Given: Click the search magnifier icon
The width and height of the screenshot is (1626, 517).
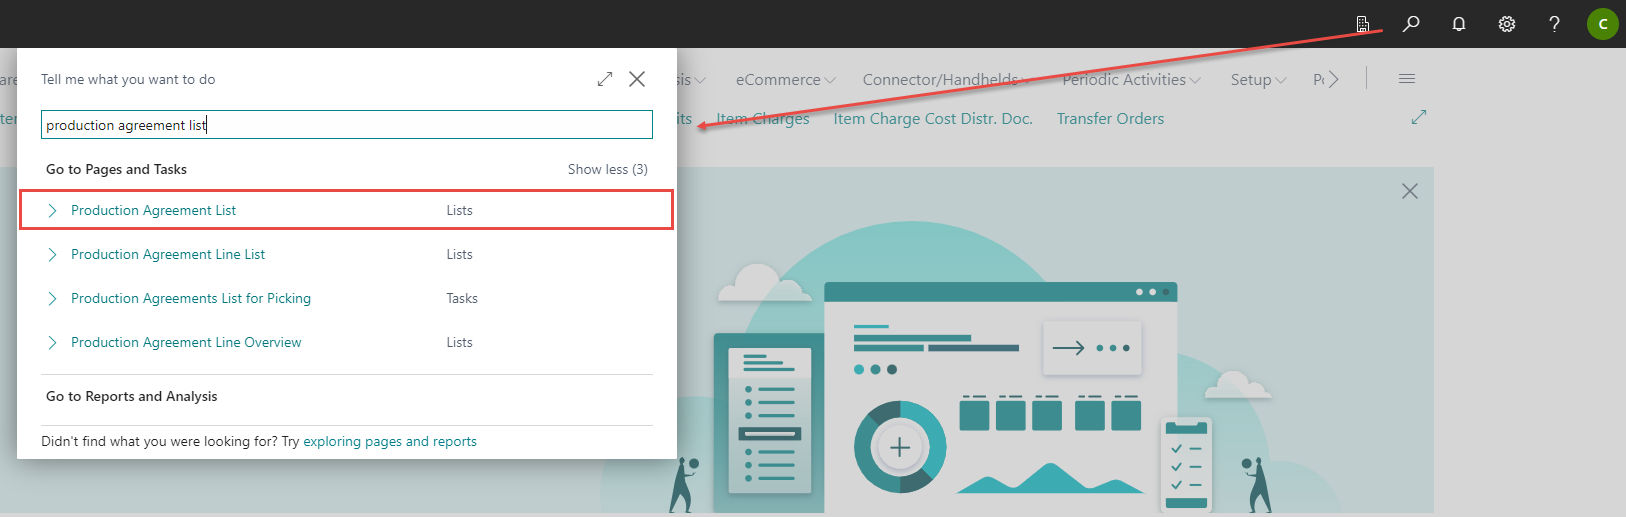Looking at the screenshot, I should (x=1411, y=24).
